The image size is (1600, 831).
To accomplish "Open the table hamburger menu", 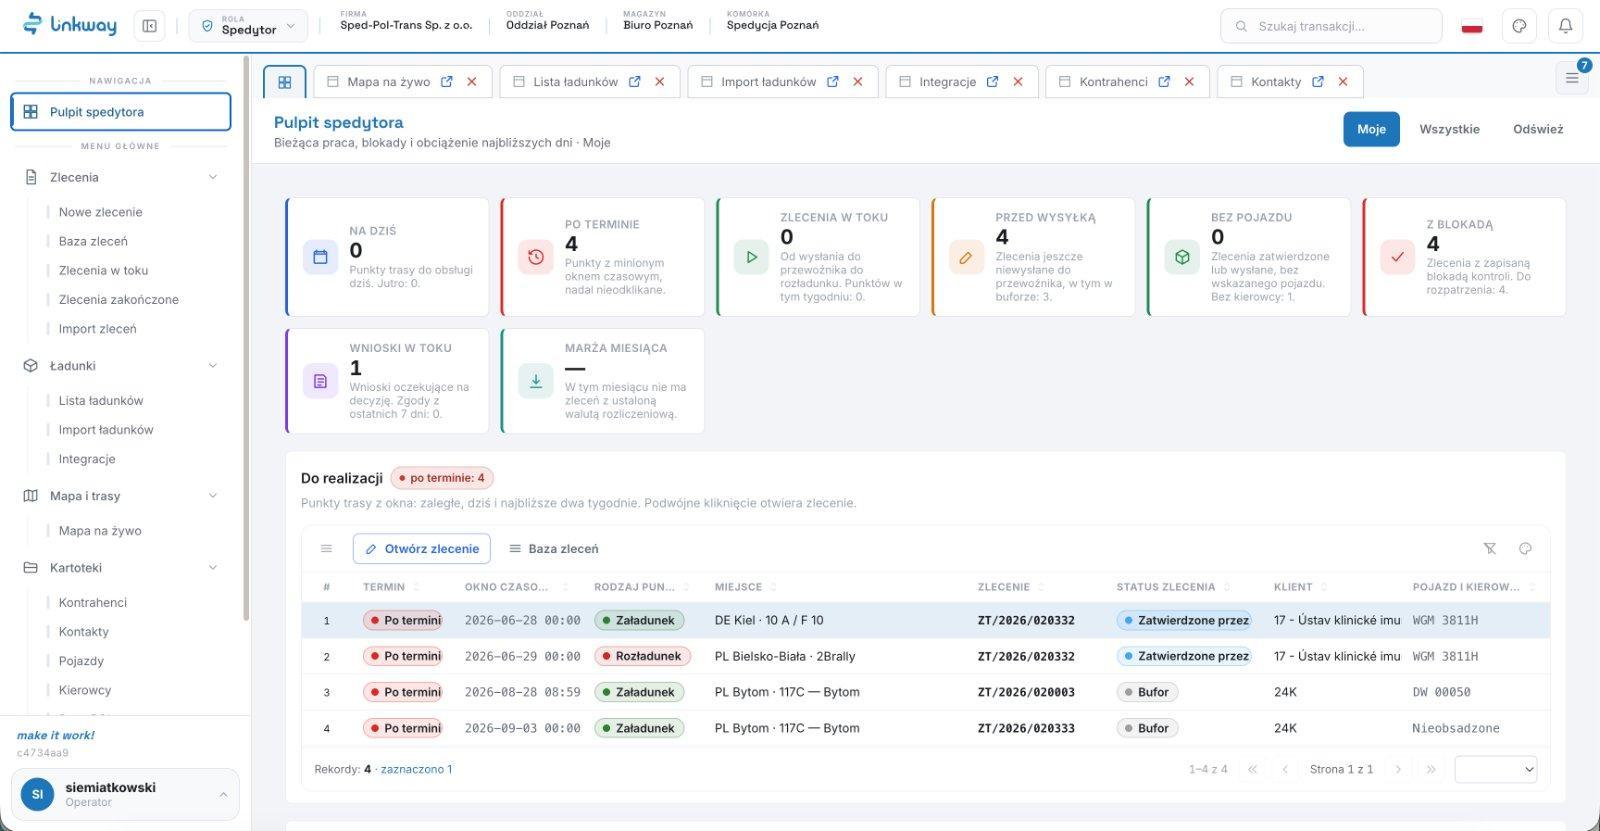I will (x=326, y=548).
